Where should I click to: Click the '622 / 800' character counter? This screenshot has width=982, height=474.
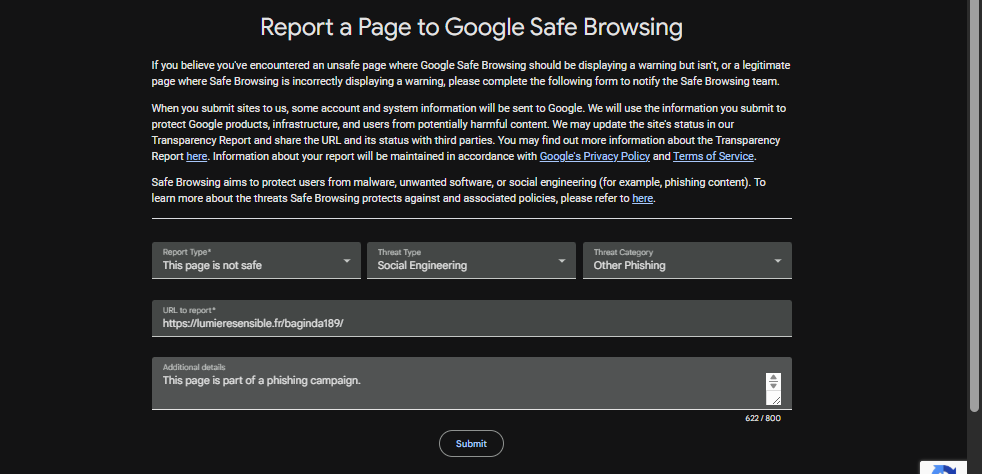click(763, 418)
